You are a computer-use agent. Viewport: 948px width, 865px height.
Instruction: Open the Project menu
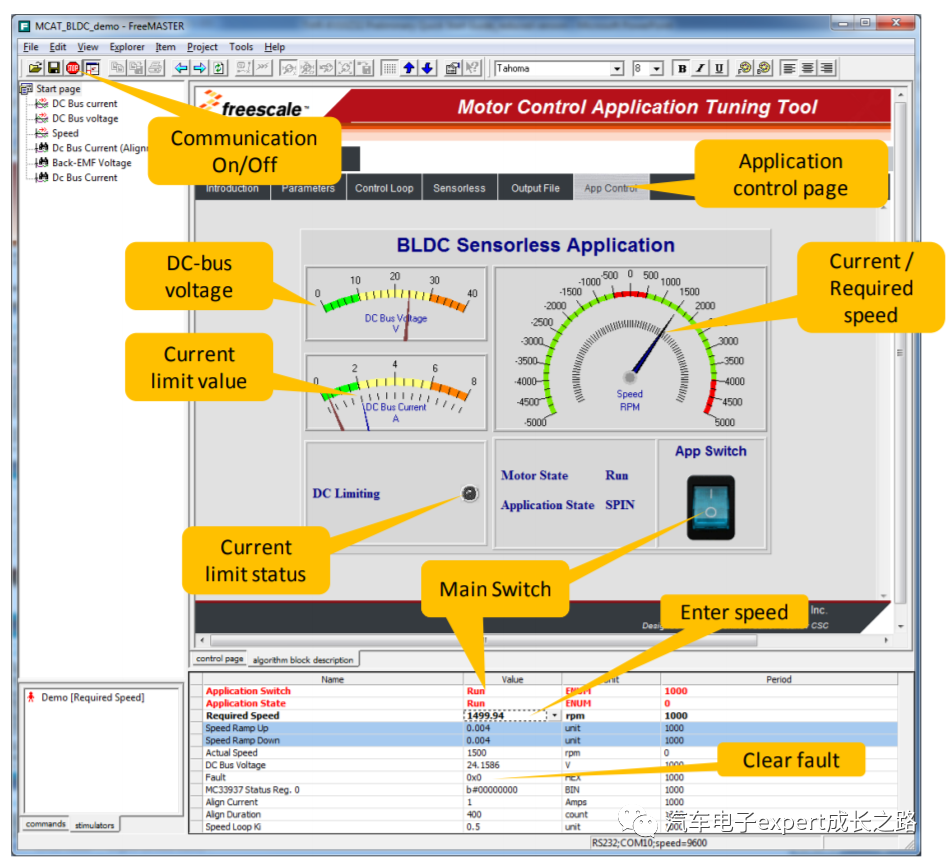(202, 47)
